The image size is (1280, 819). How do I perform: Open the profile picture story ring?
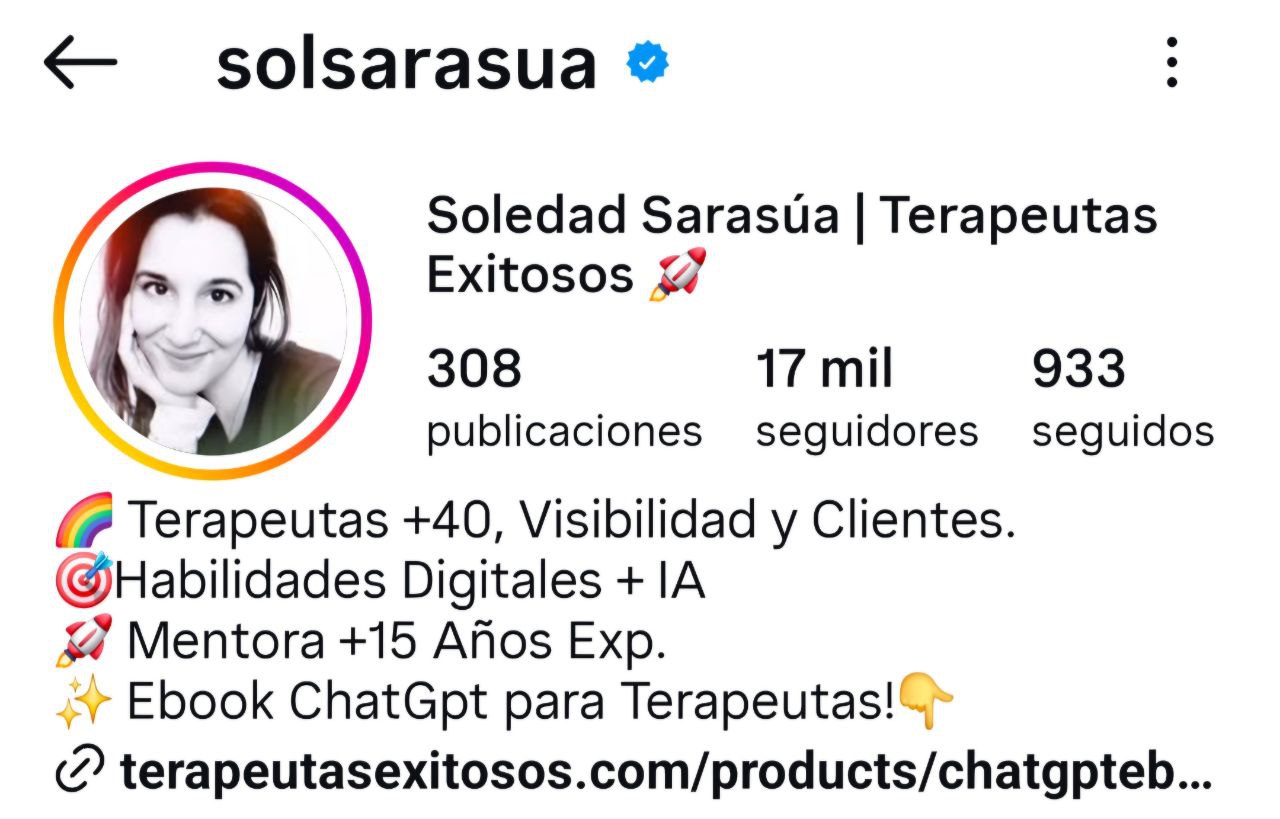pyautogui.click(x=213, y=321)
